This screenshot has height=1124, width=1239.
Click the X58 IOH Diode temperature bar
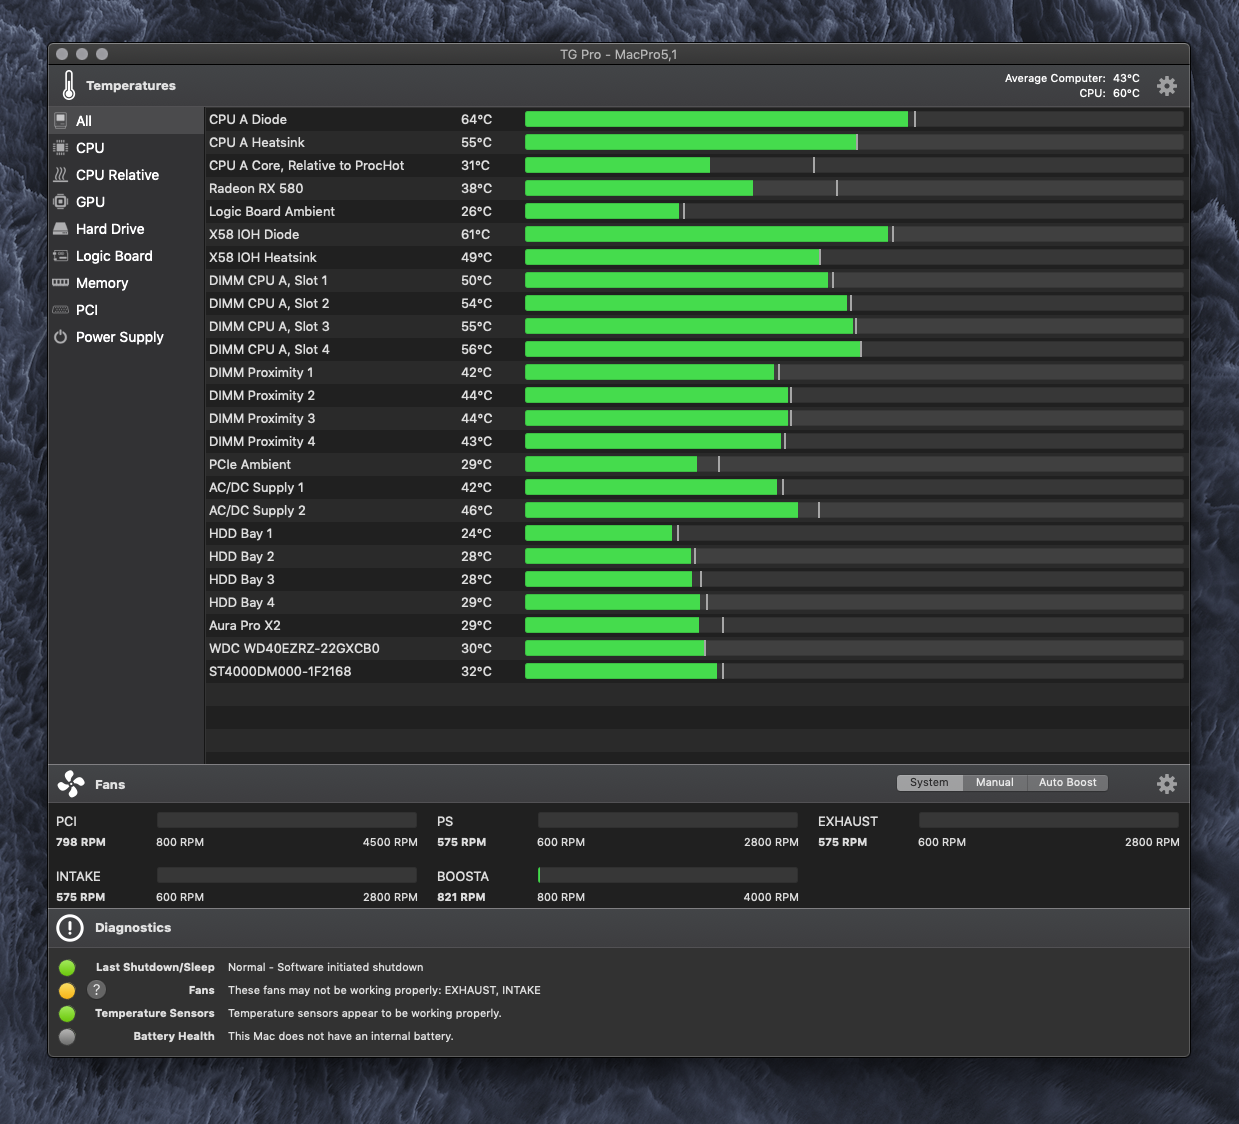pos(854,234)
